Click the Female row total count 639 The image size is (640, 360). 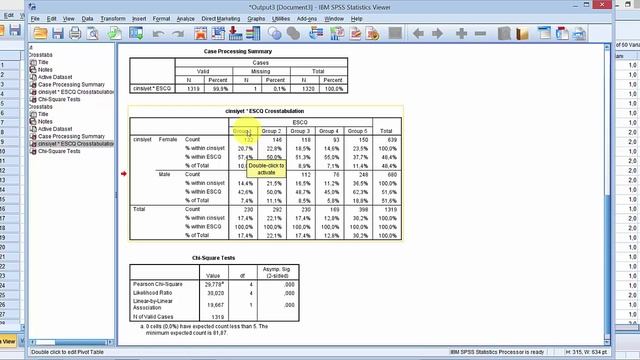coord(392,140)
